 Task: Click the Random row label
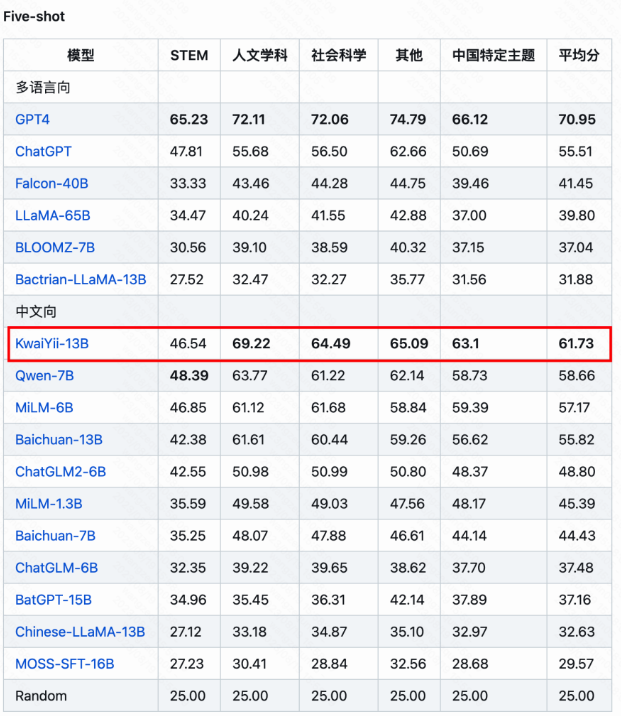click(41, 696)
